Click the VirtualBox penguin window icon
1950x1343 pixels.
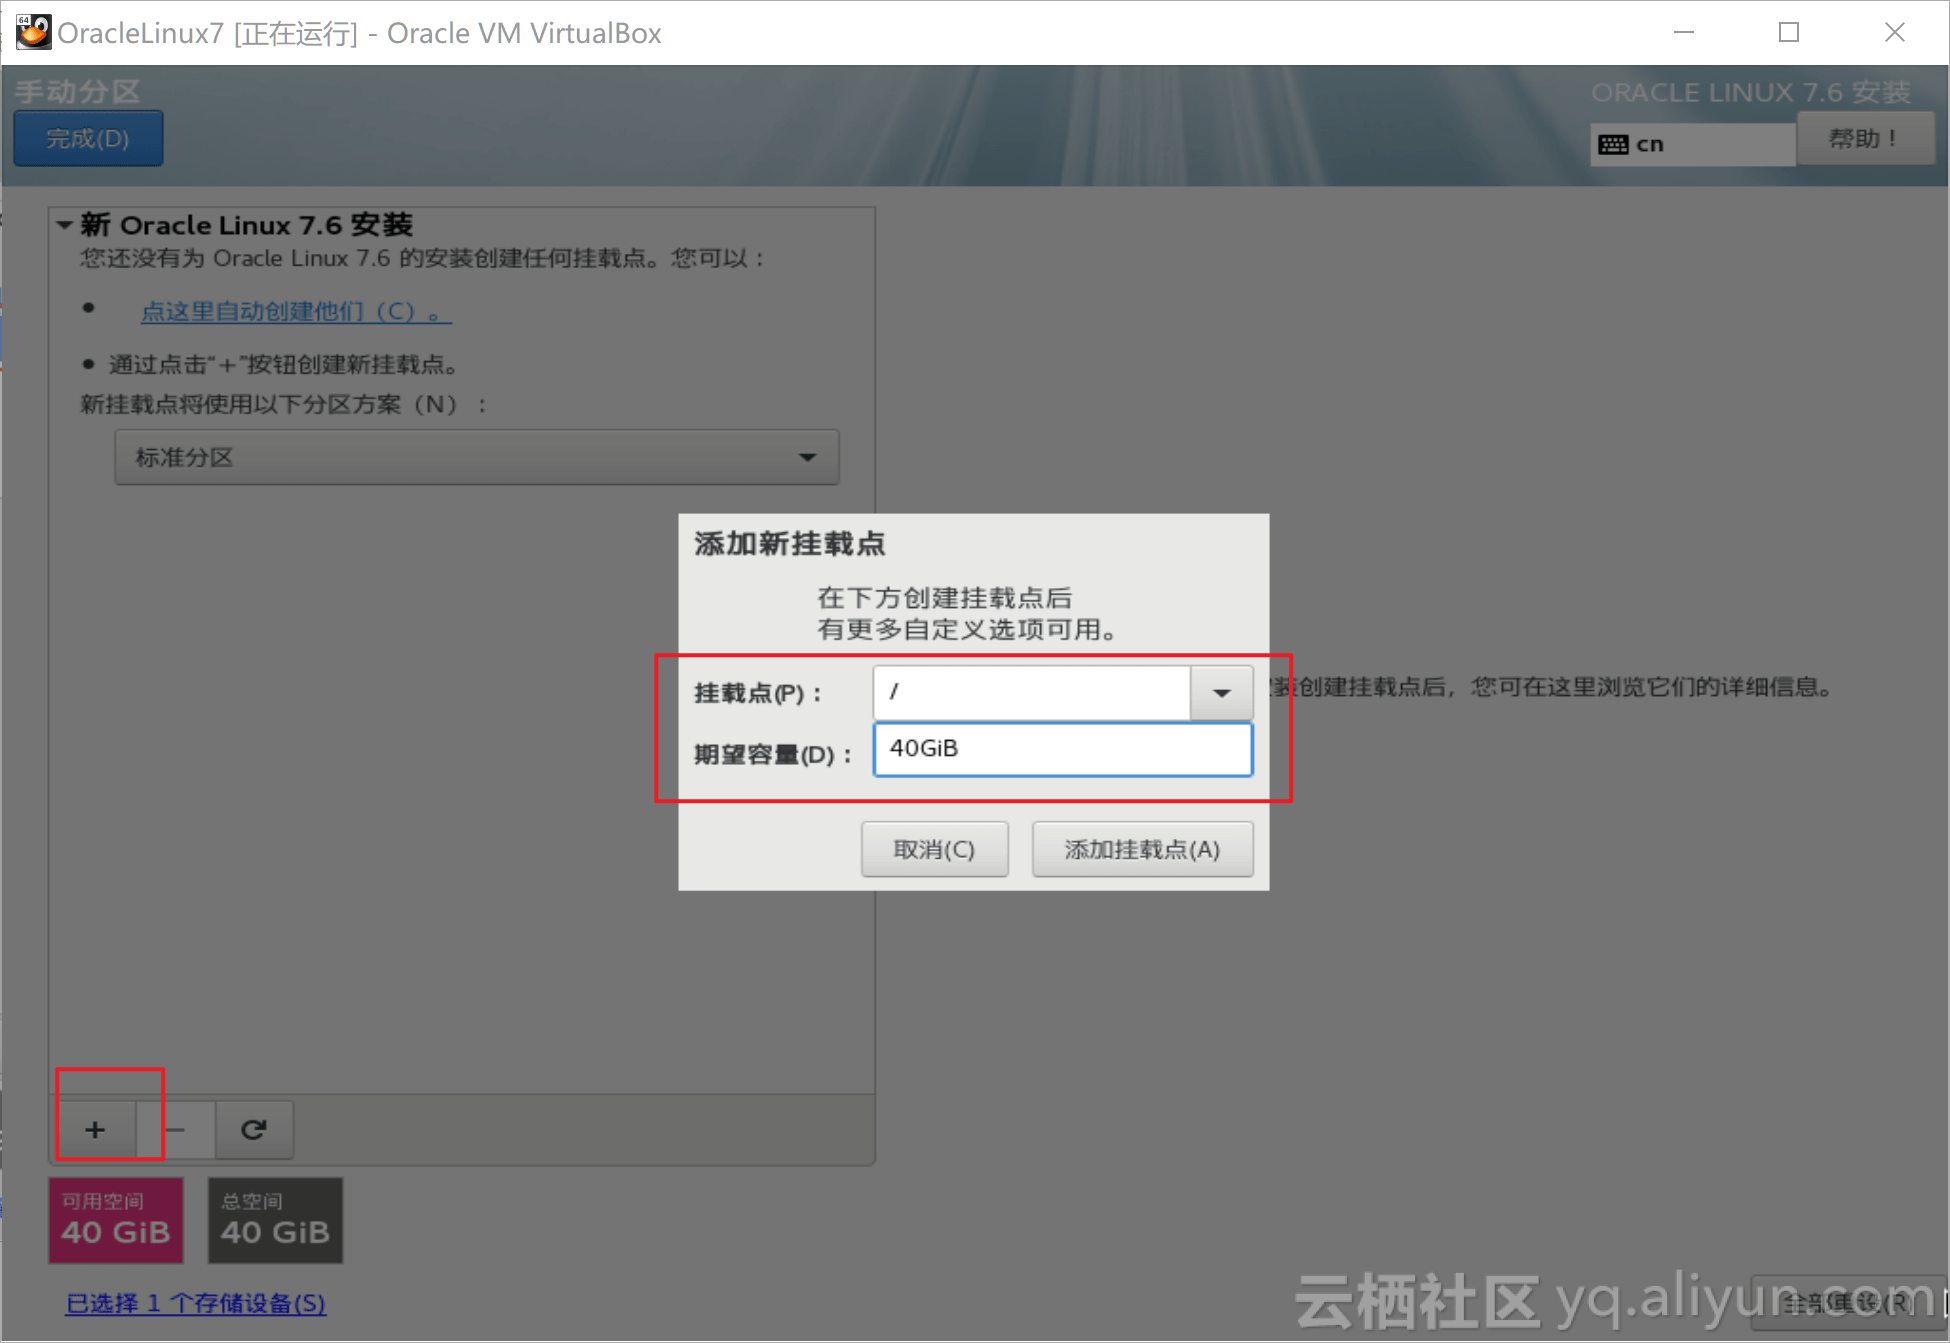[x=32, y=32]
